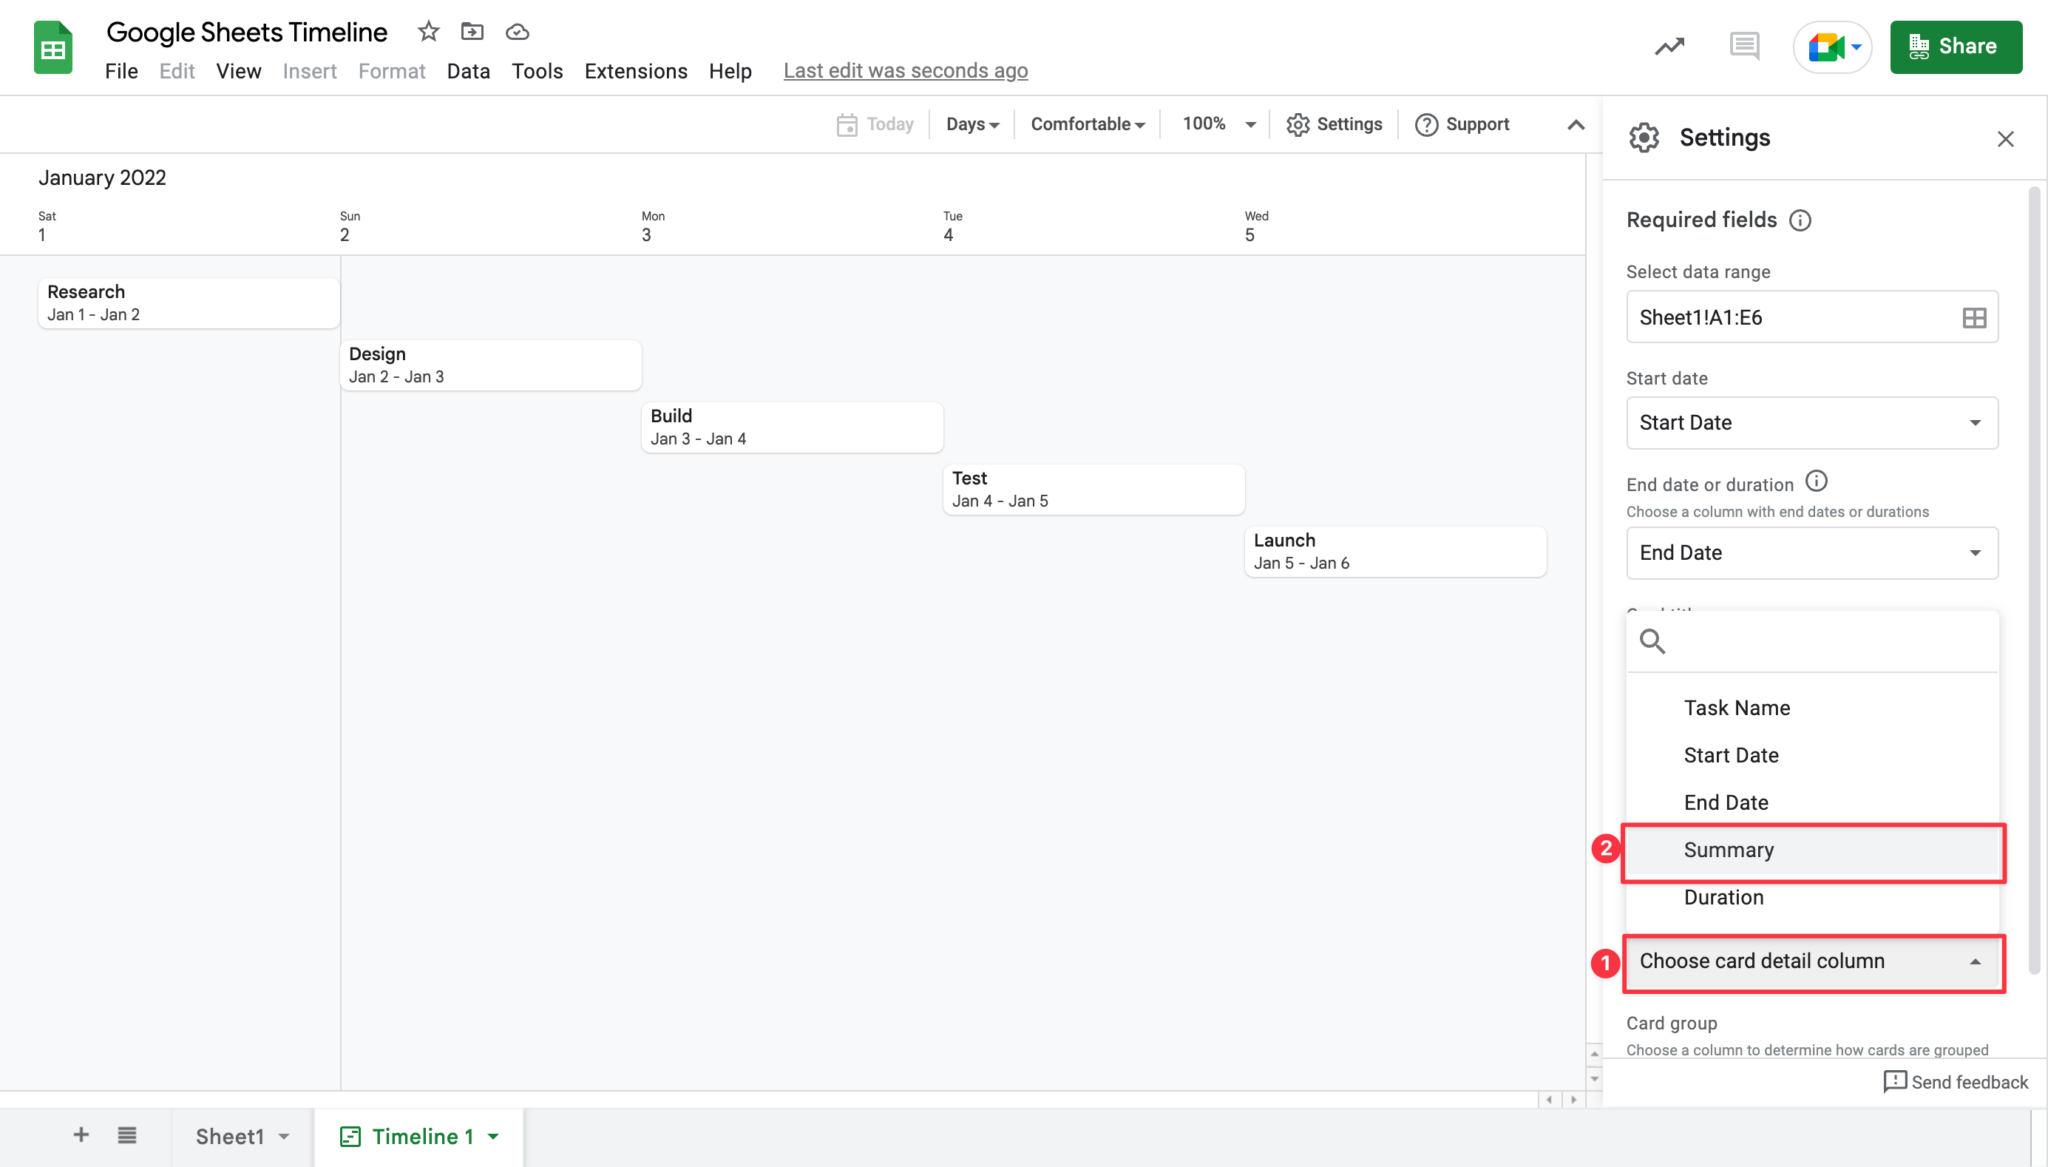
Task: Open the comment history icon
Action: click(x=1744, y=46)
